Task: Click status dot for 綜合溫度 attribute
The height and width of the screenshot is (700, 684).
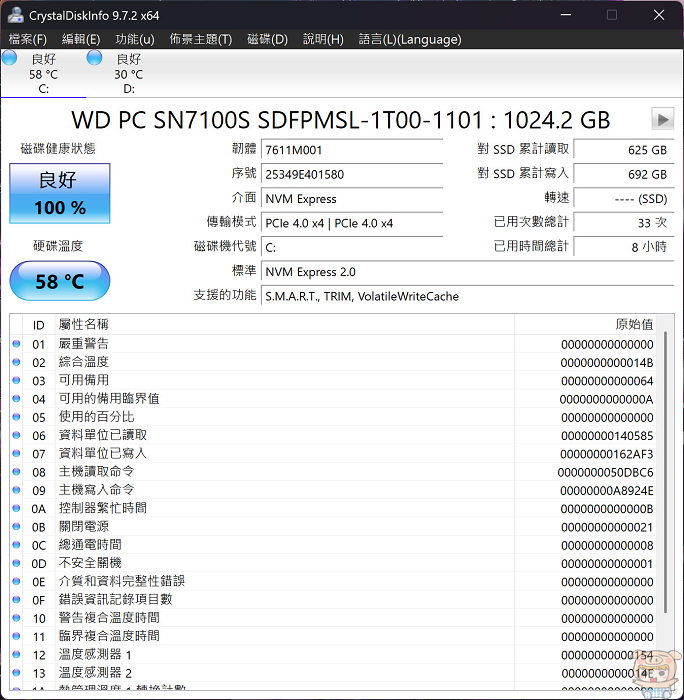Action: [x=16, y=362]
